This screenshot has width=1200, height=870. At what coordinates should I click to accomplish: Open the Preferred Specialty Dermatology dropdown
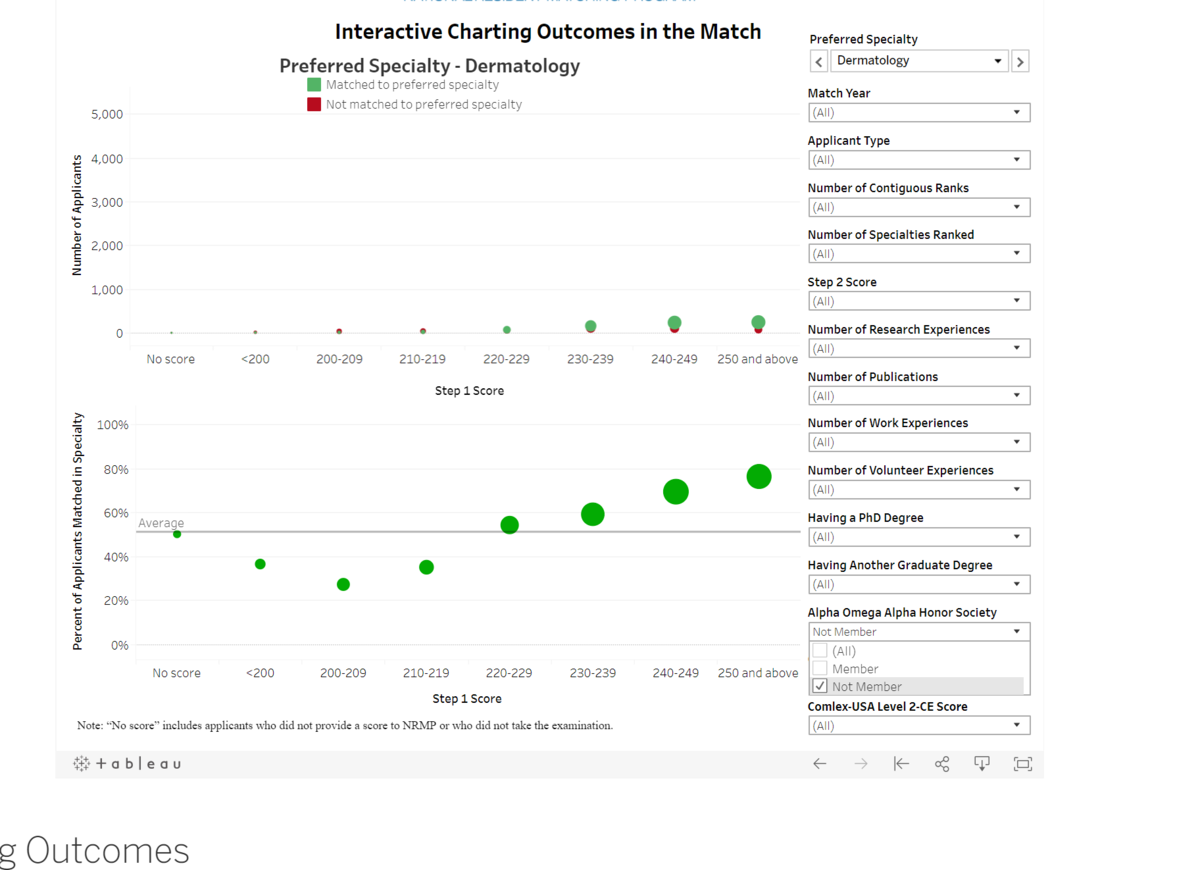click(918, 61)
